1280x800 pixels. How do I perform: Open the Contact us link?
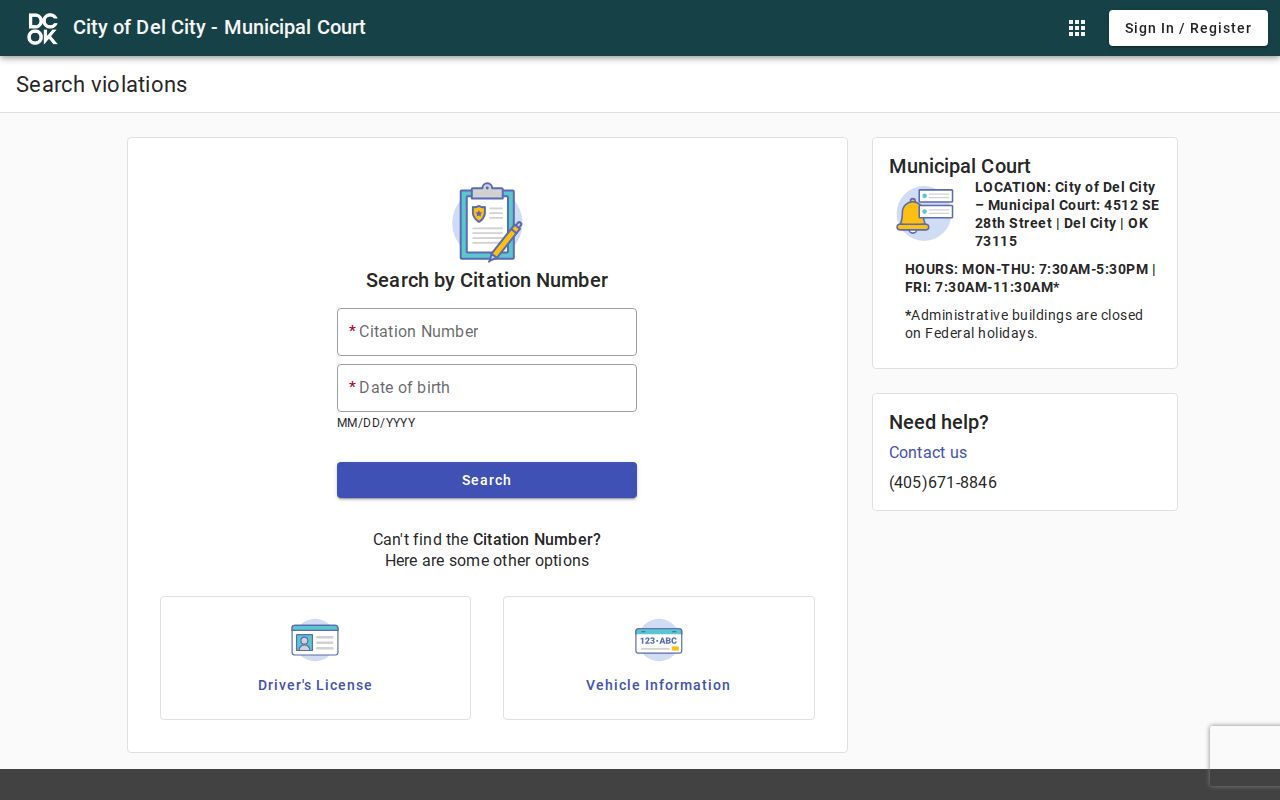pyautogui.click(x=928, y=452)
